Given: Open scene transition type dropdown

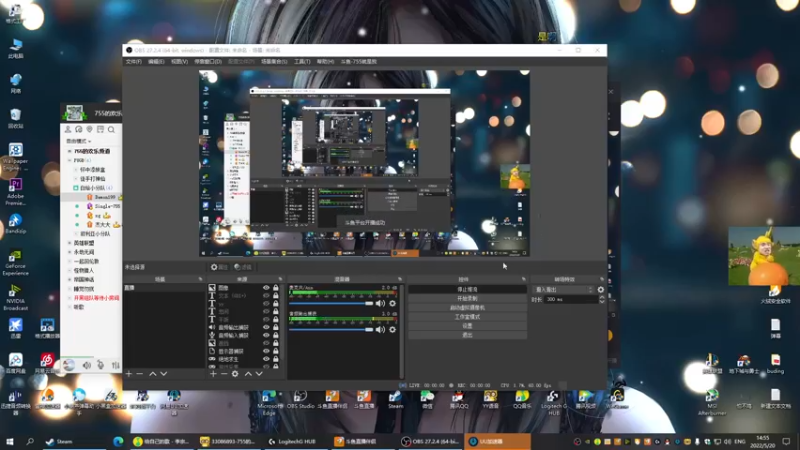Looking at the screenshot, I should tap(563, 290).
